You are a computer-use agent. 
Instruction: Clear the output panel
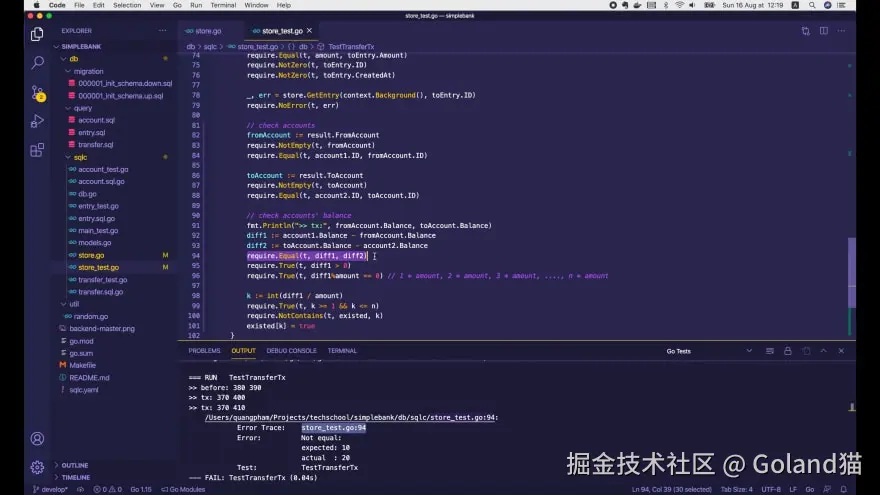click(x=769, y=351)
